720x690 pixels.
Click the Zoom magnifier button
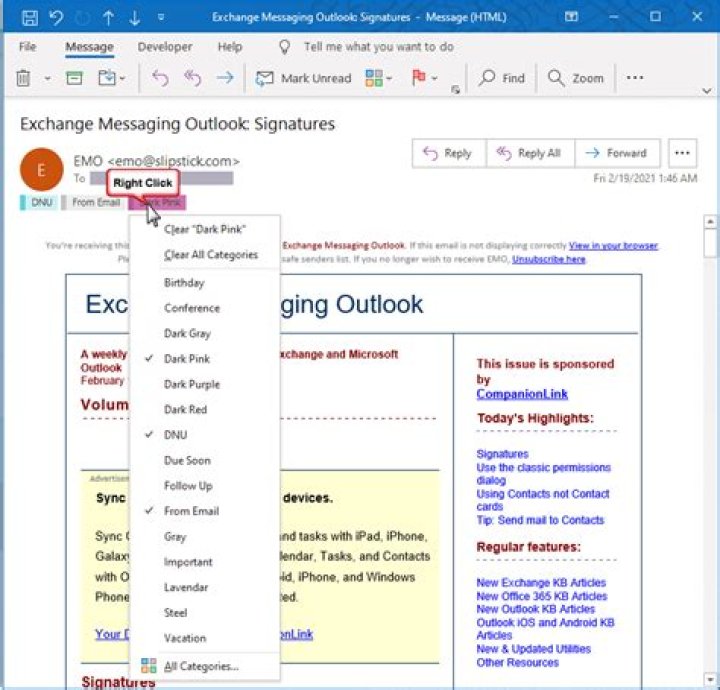tap(576, 78)
